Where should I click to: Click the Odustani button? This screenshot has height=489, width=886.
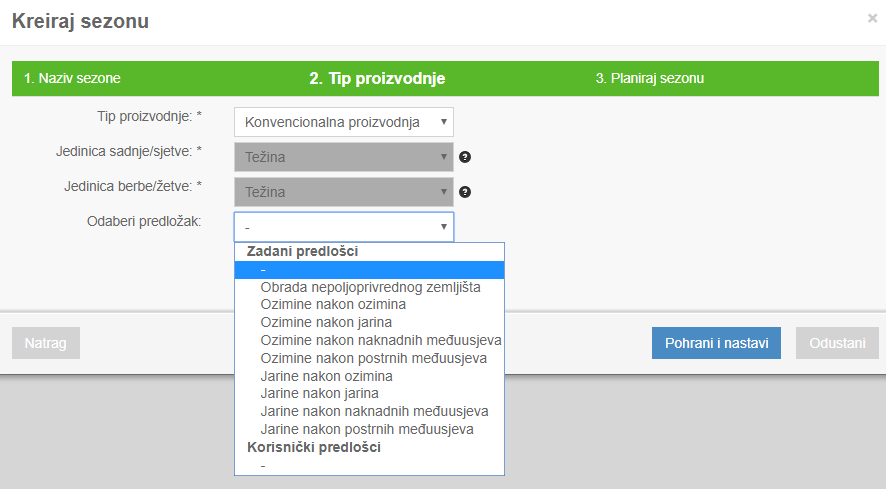coord(837,343)
